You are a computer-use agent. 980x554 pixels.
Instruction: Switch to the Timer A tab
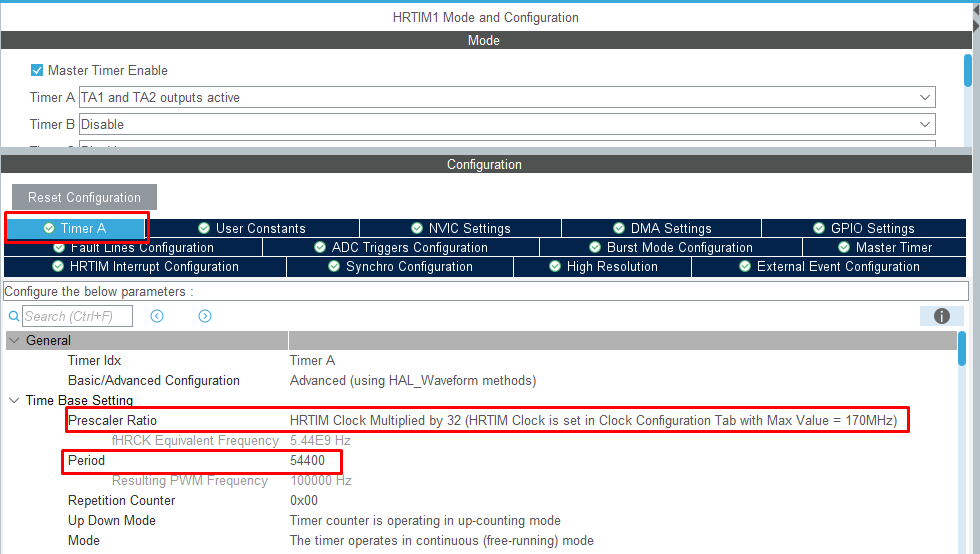pos(76,228)
